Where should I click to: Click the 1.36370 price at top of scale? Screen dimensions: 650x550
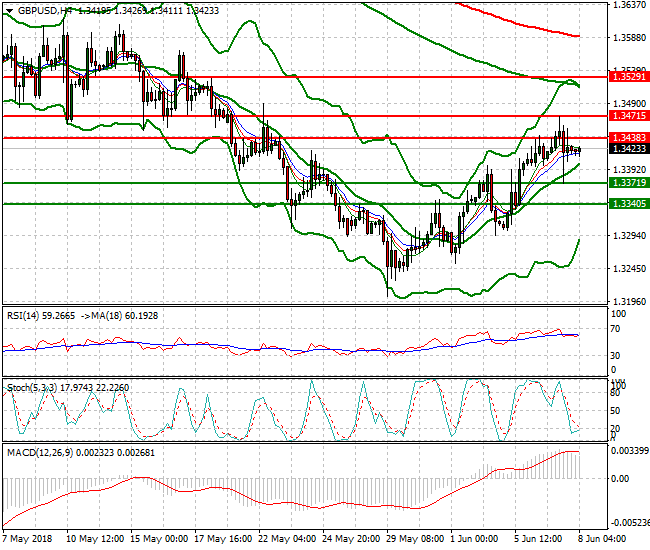pyautogui.click(x=627, y=6)
